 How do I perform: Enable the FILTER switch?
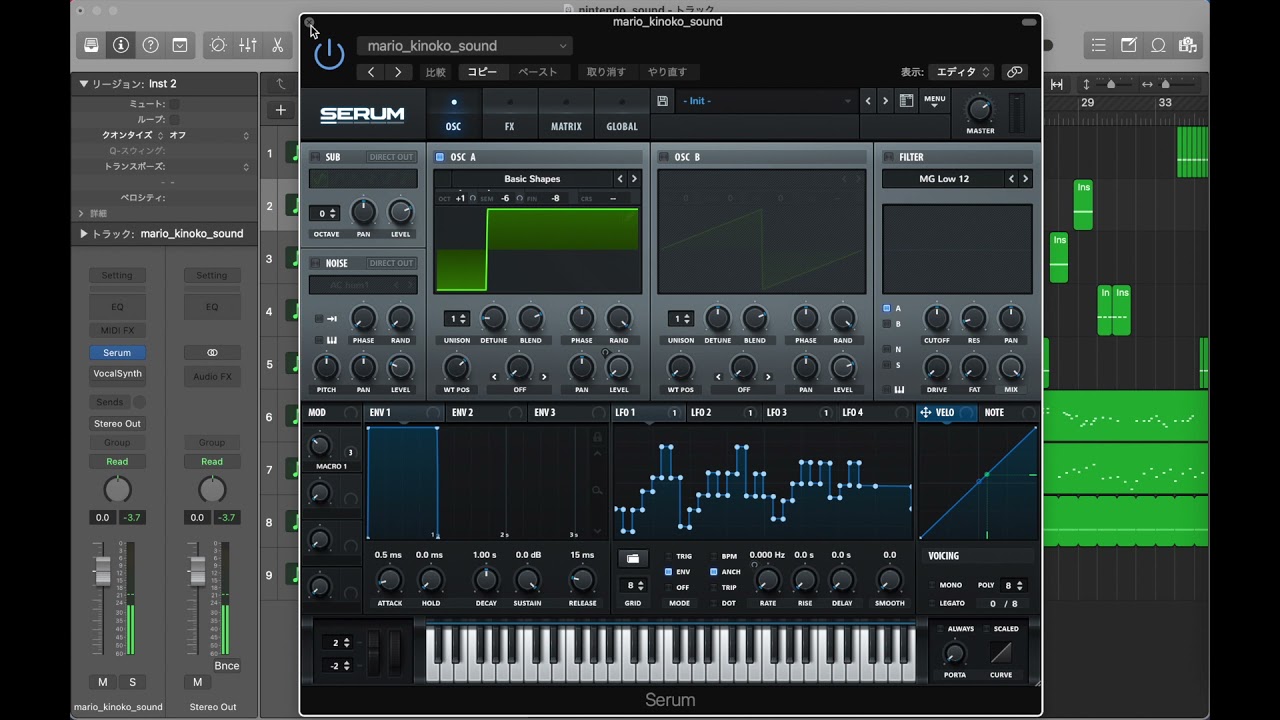coord(888,157)
